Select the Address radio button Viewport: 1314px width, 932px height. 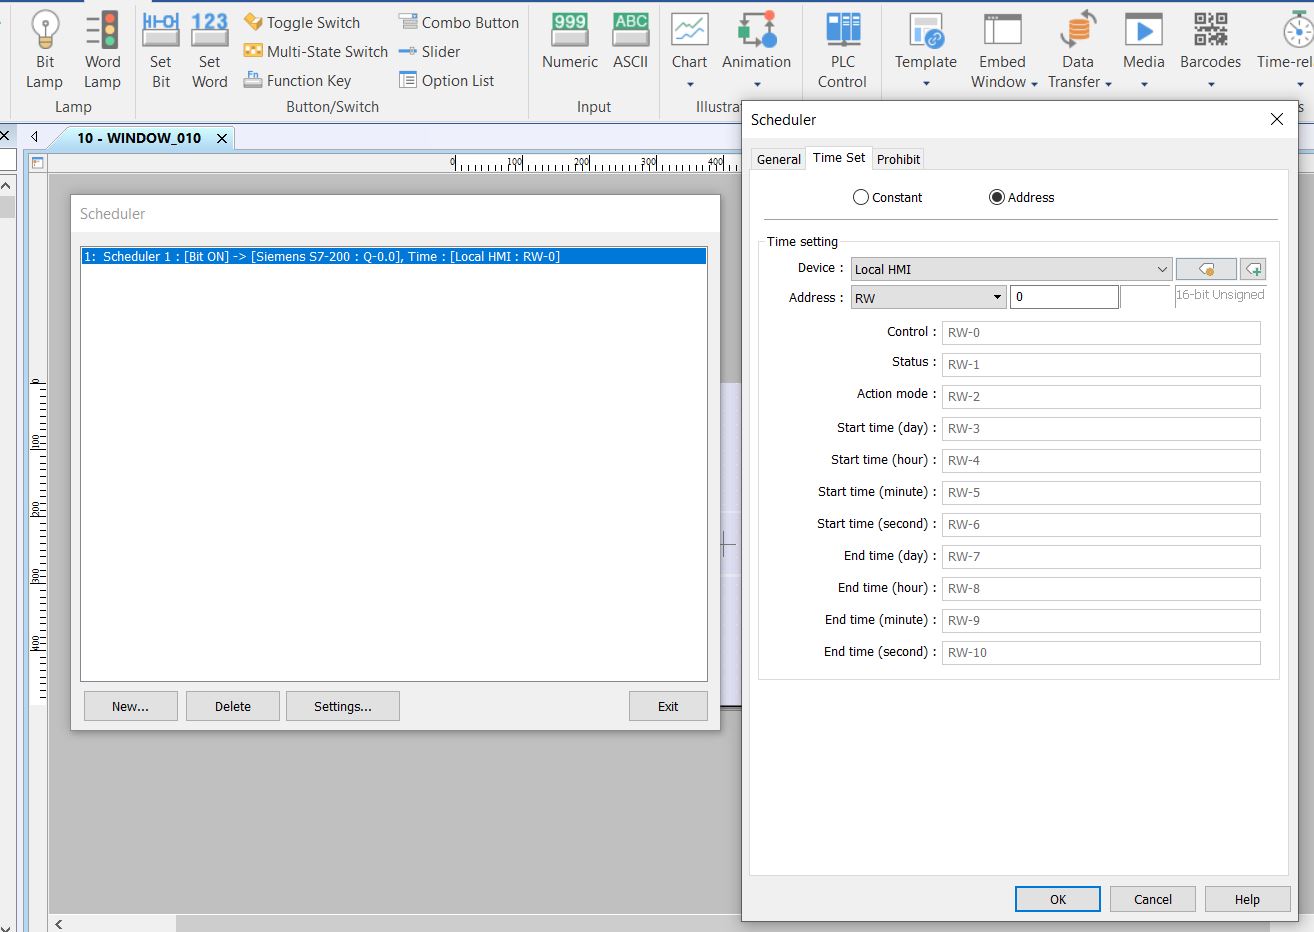pyautogui.click(x=997, y=198)
